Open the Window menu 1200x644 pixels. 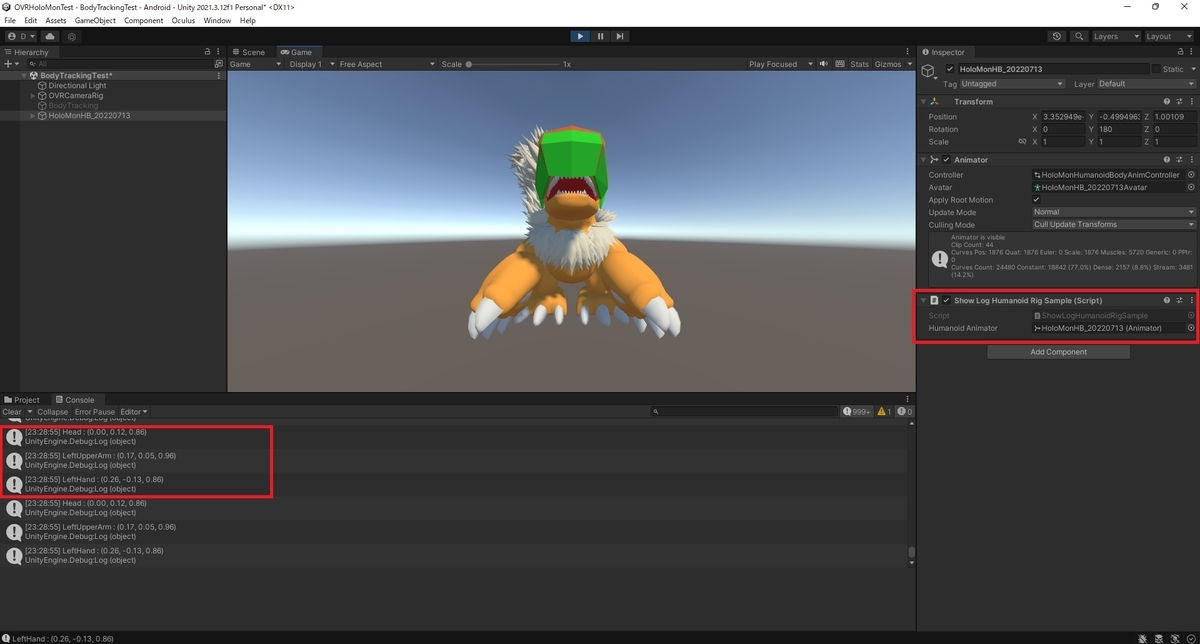tap(217, 20)
